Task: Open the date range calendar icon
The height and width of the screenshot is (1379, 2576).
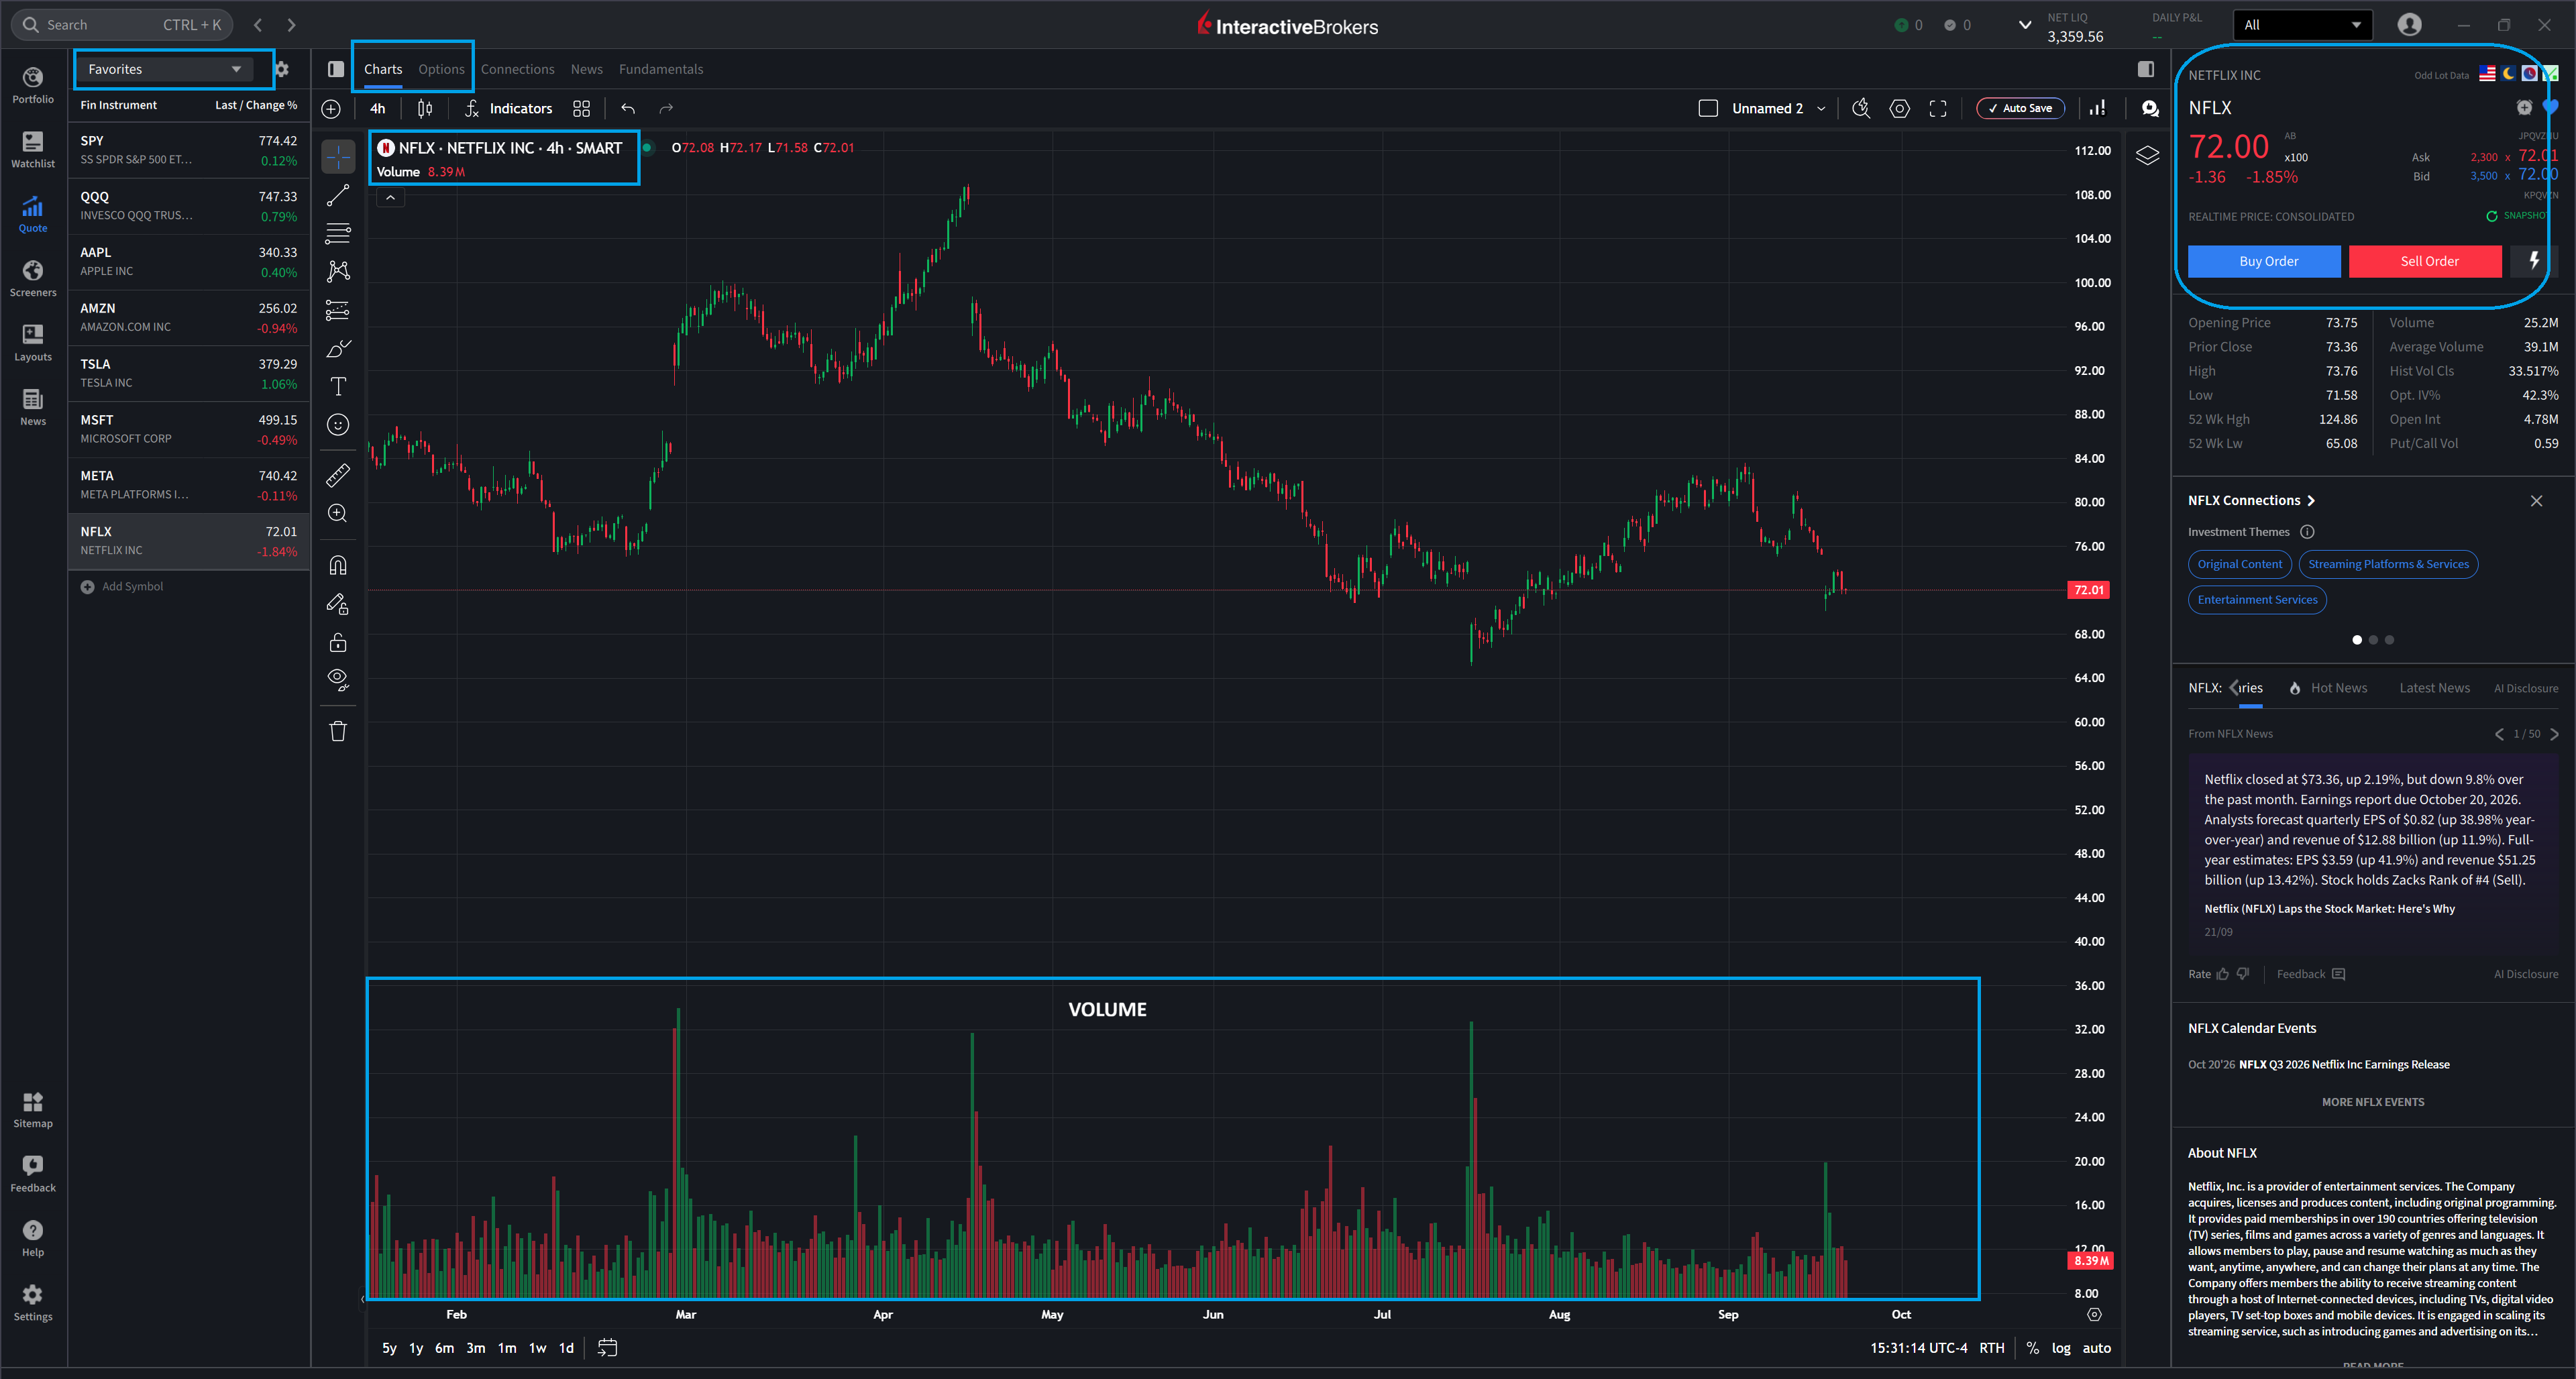Action: coord(607,1348)
